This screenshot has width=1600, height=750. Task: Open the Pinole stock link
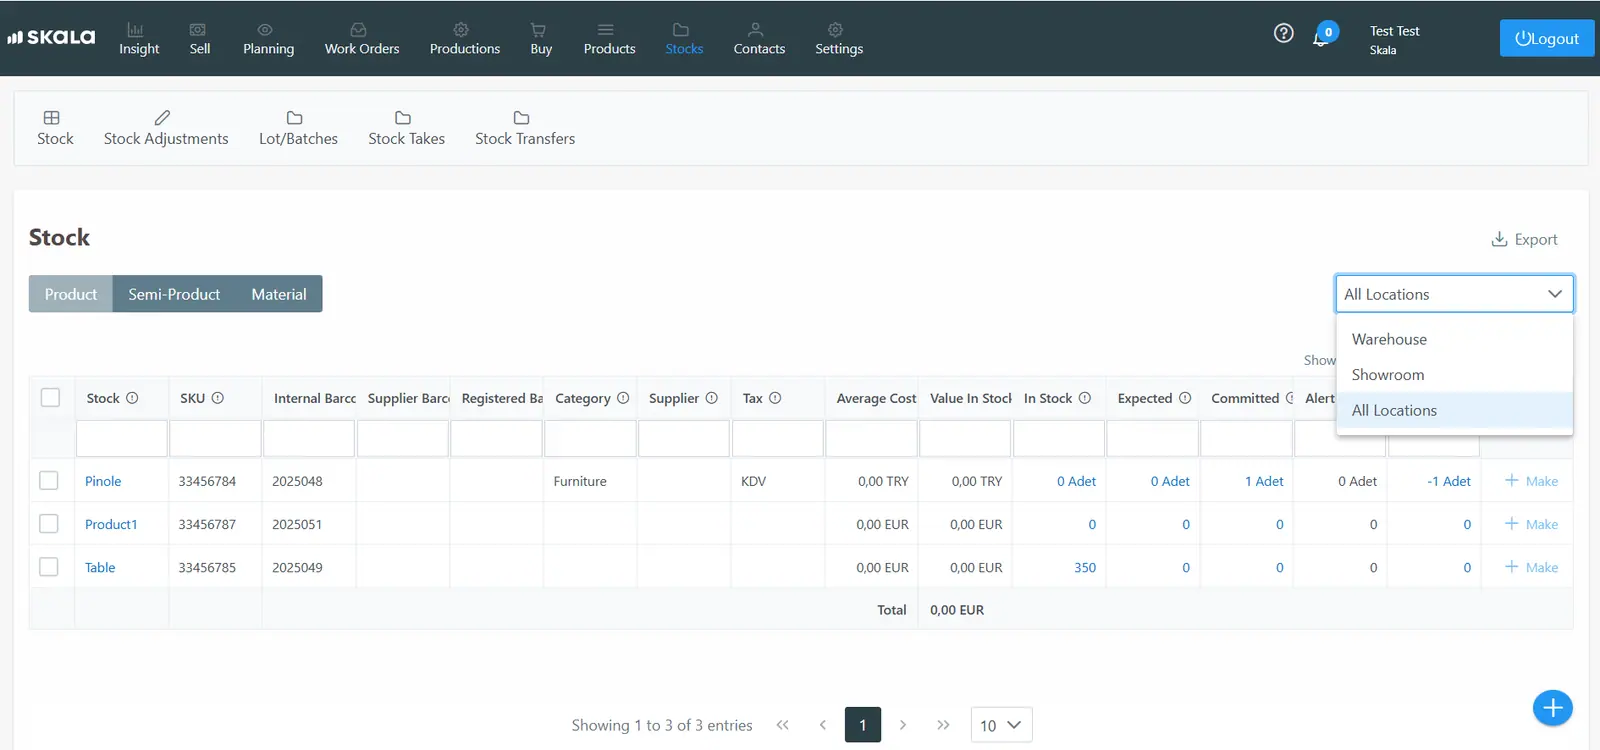coord(103,481)
